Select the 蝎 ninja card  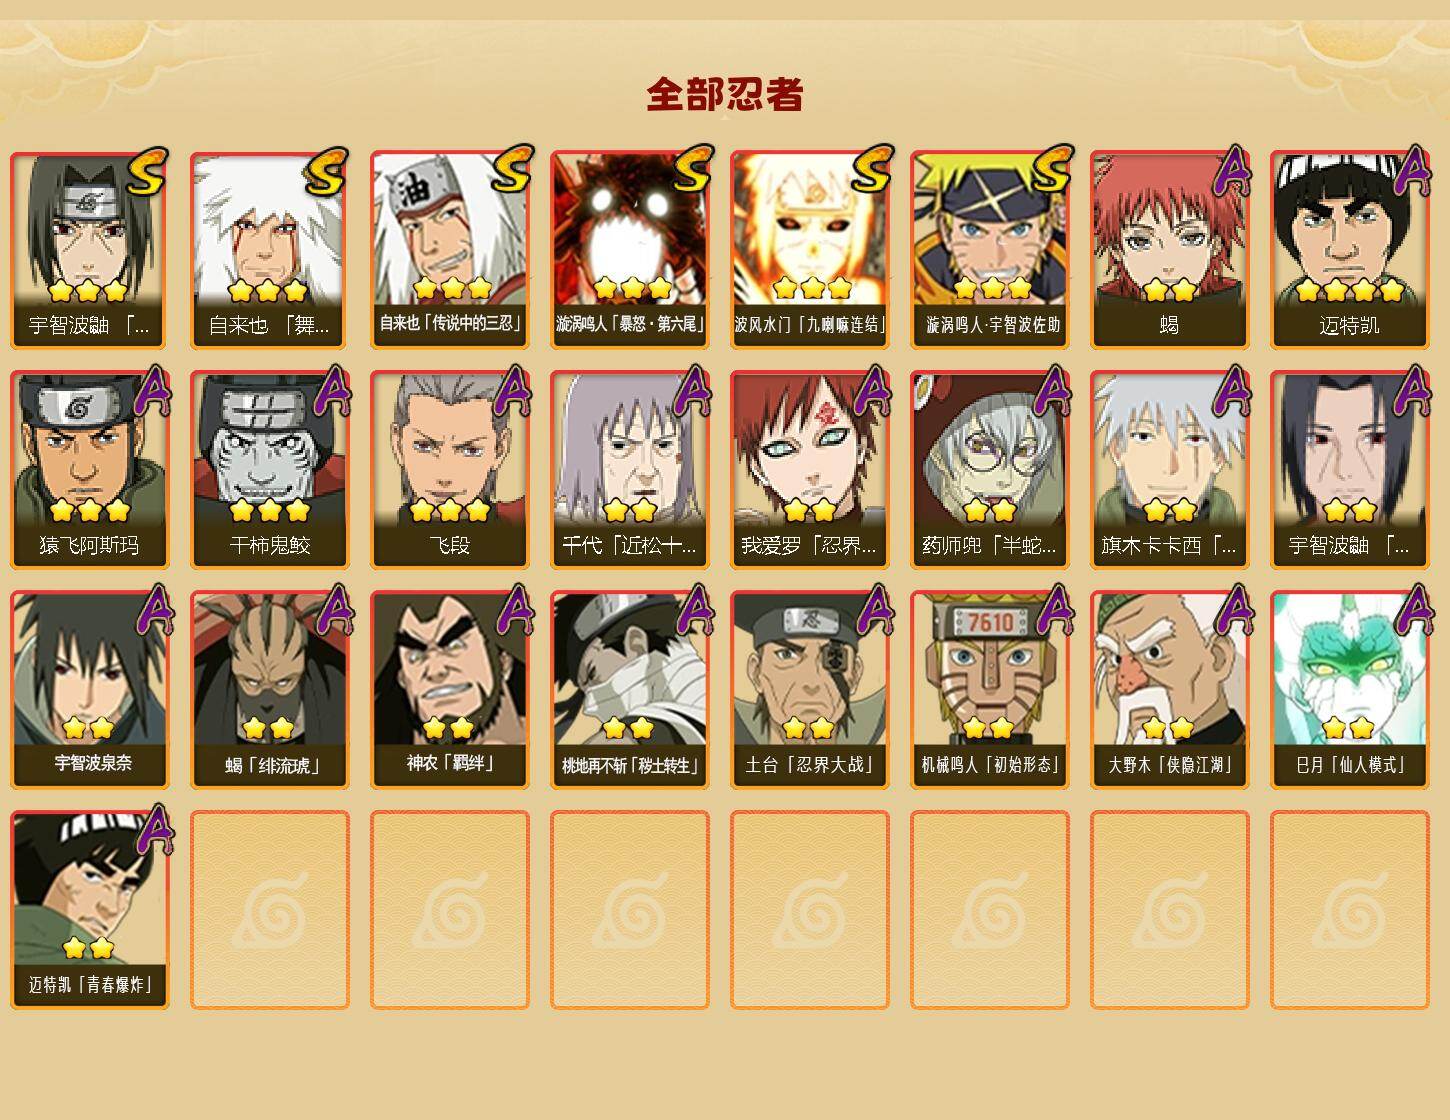[x=1169, y=250]
